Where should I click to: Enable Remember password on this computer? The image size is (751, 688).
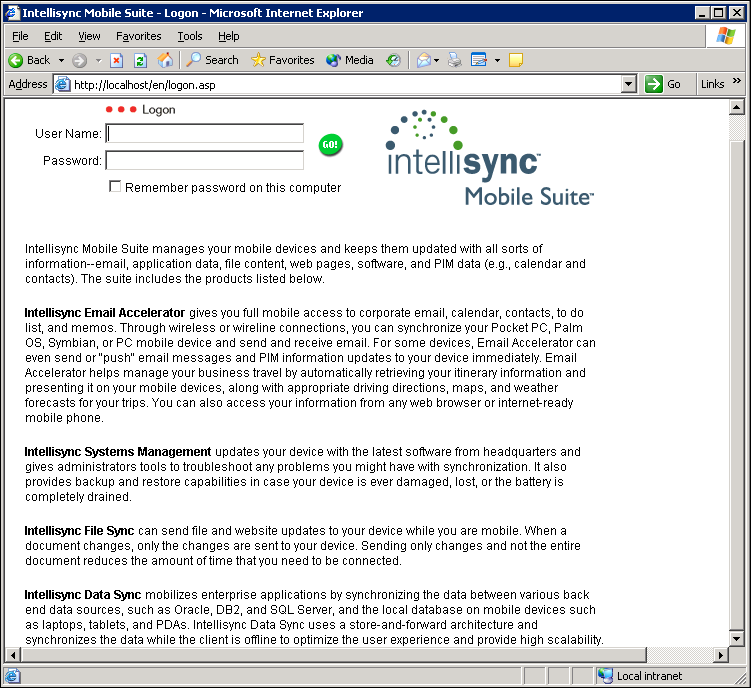[115, 186]
